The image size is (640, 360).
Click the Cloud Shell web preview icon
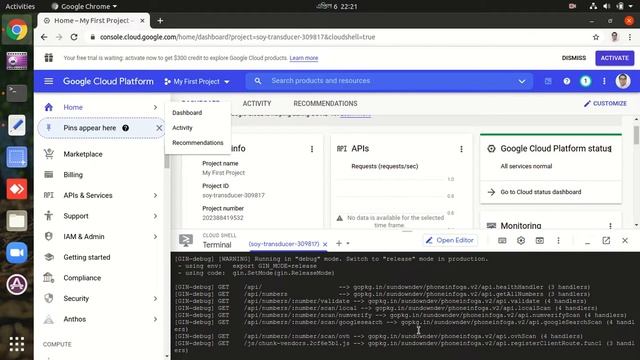(540, 241)
